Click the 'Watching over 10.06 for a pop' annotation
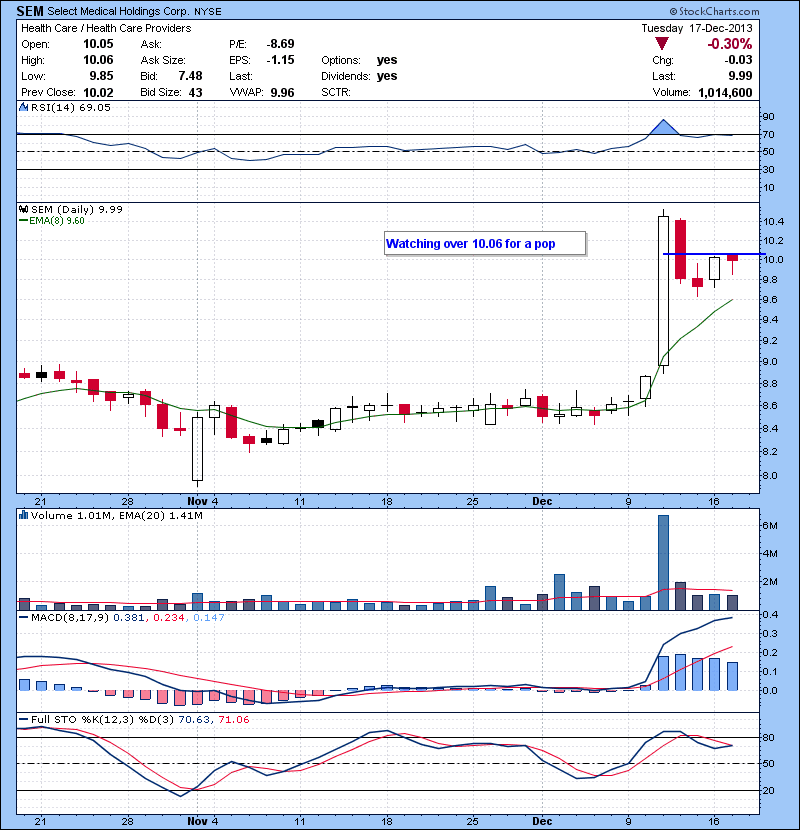 click(485, 243)
